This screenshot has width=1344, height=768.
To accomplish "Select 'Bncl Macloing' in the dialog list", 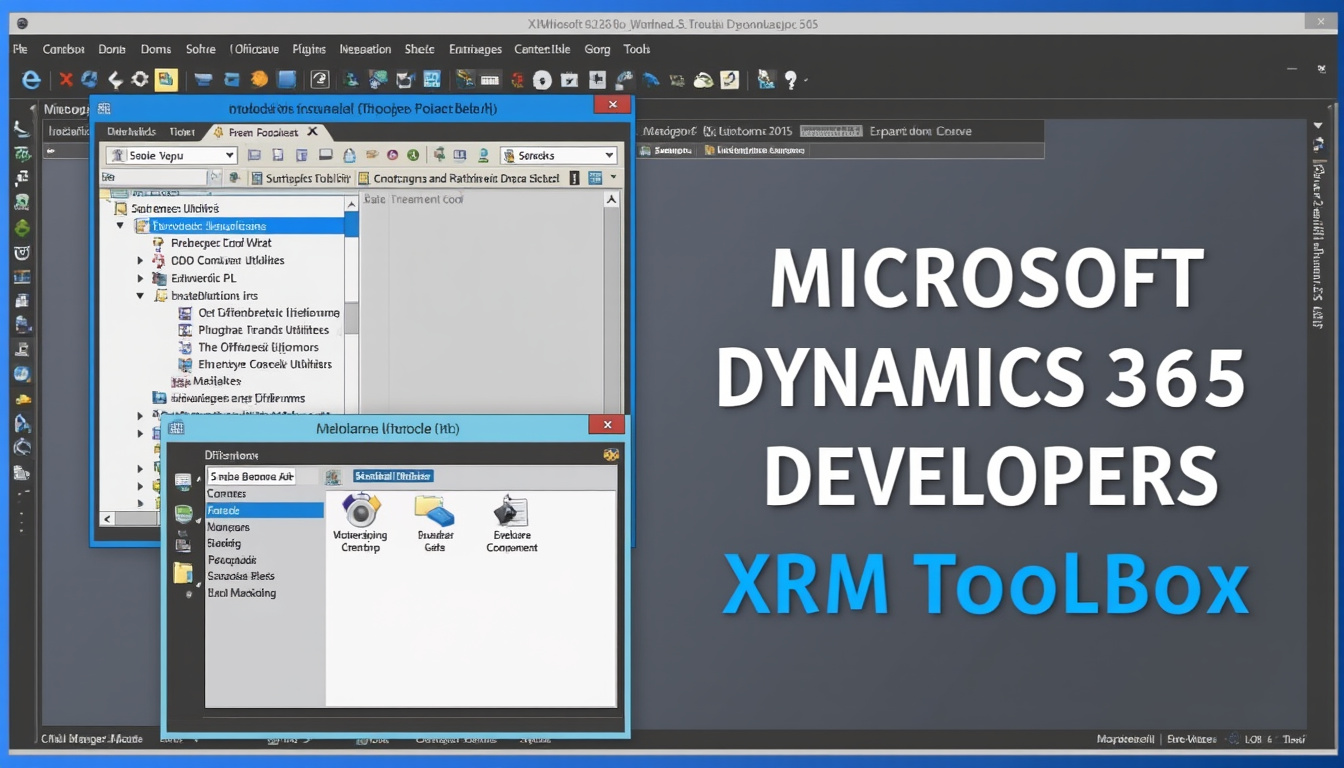I will point(242,593).
